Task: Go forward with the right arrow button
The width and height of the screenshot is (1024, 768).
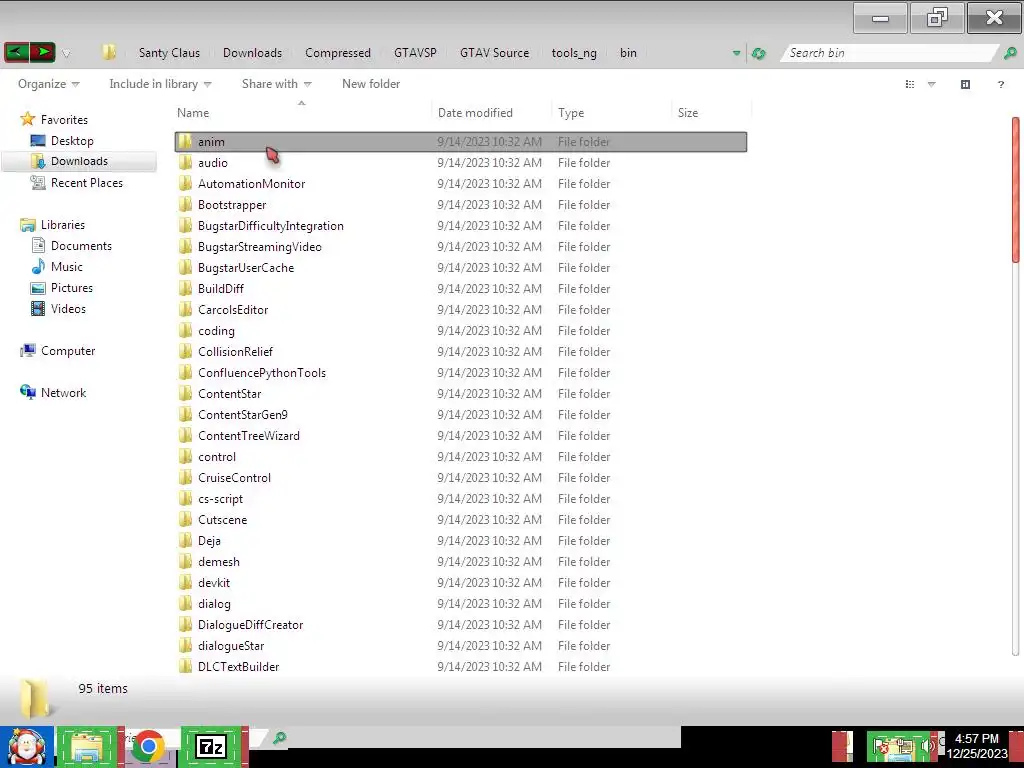Action: (42, 52)
